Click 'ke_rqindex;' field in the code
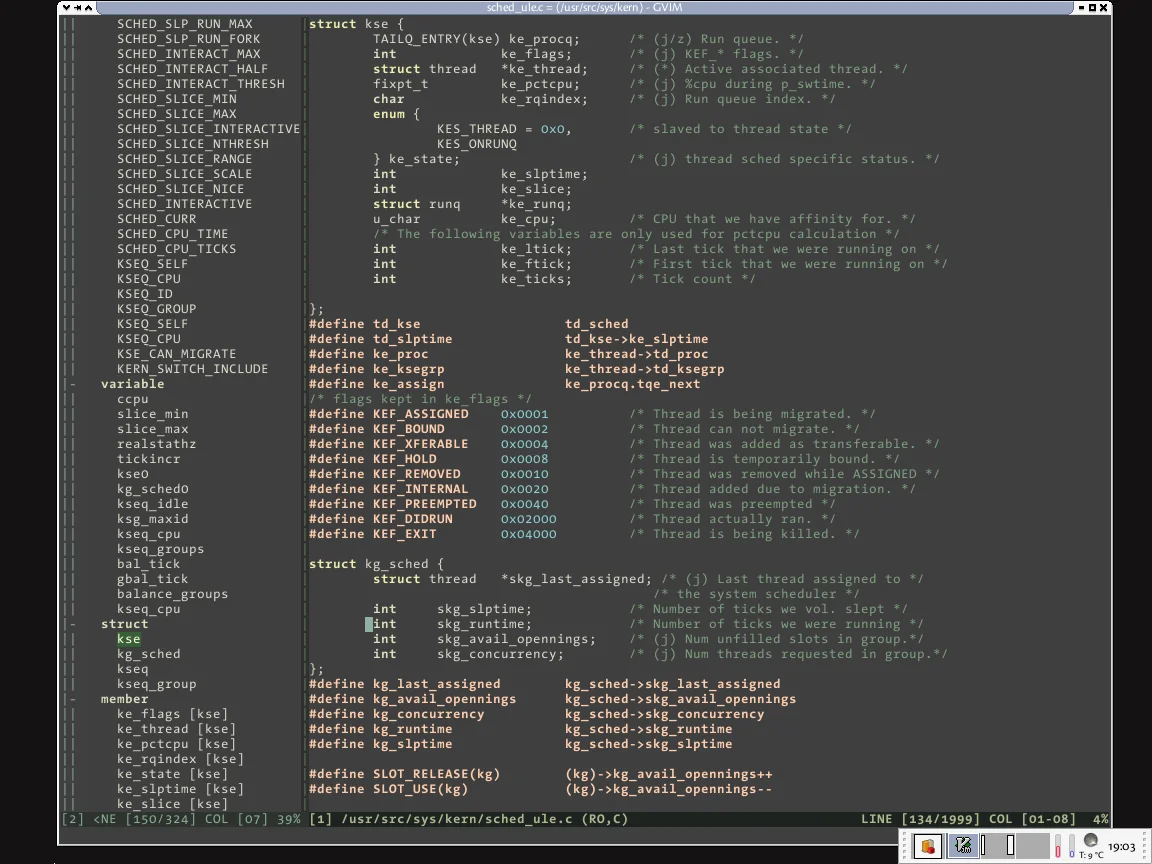1152x864 pixels. click(544, 99)
